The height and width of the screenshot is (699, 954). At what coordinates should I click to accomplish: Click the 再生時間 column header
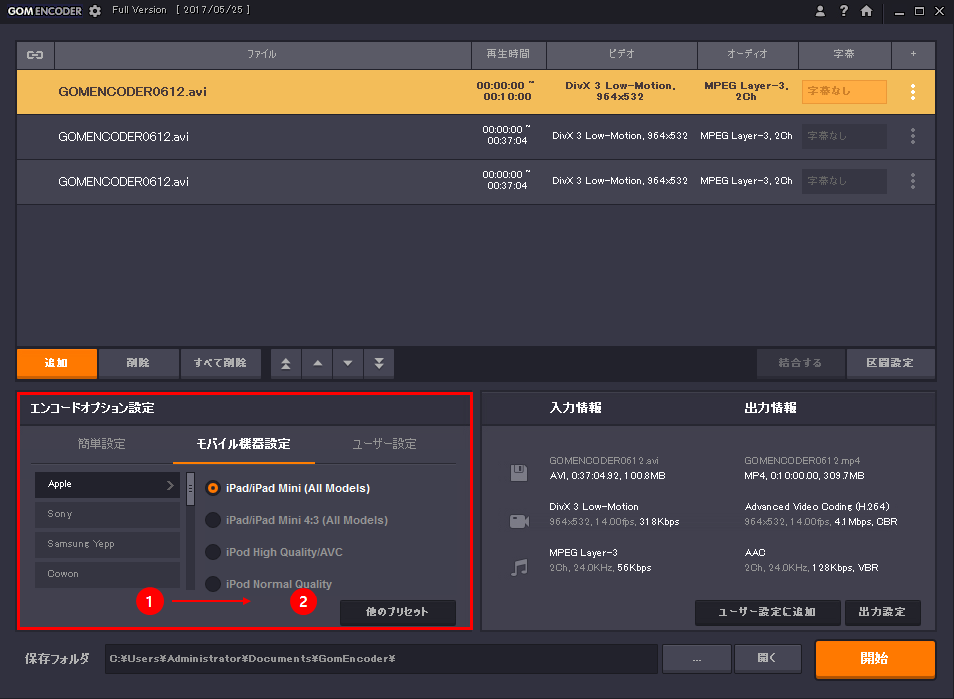(x=508, y=55)
